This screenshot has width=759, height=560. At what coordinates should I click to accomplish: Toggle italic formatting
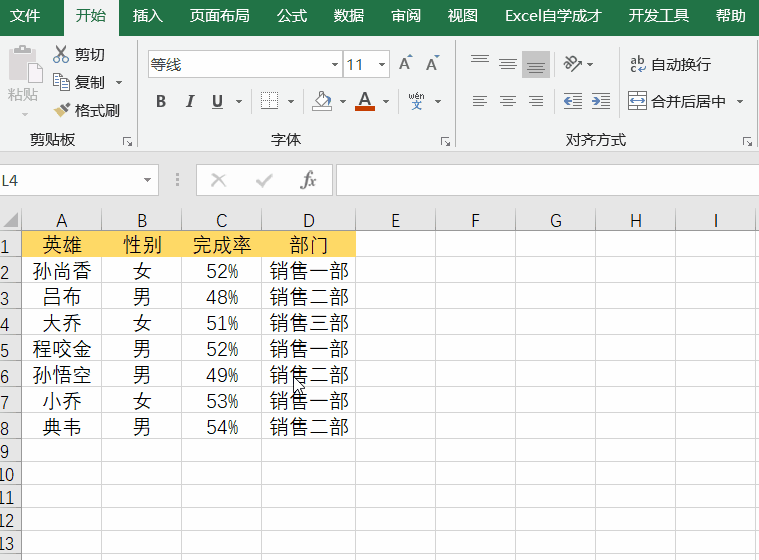click(x=190, y=102)
